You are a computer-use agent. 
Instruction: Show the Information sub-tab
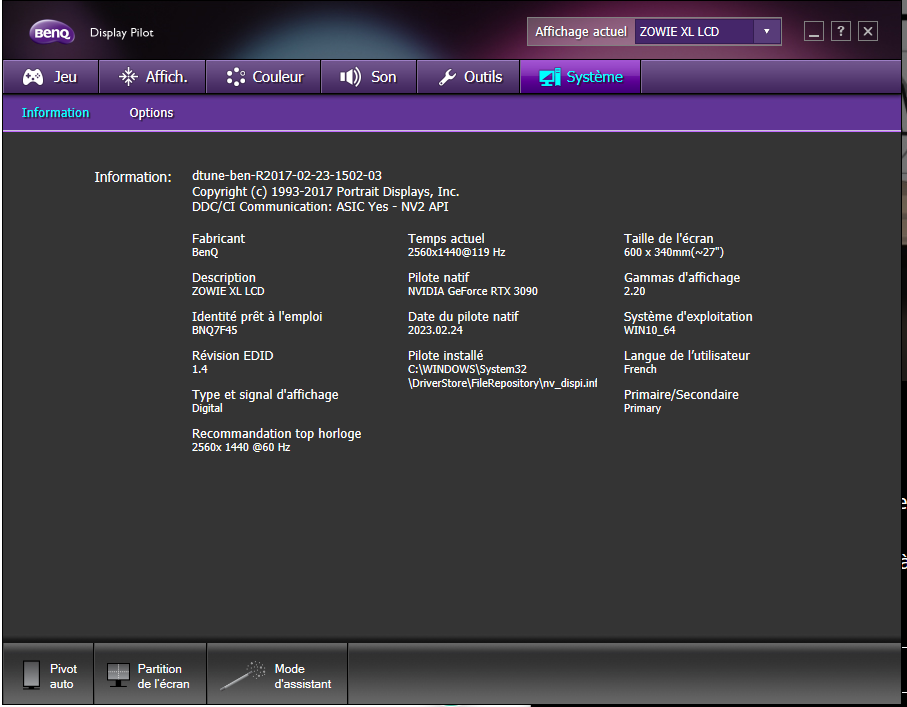(56, 113)
